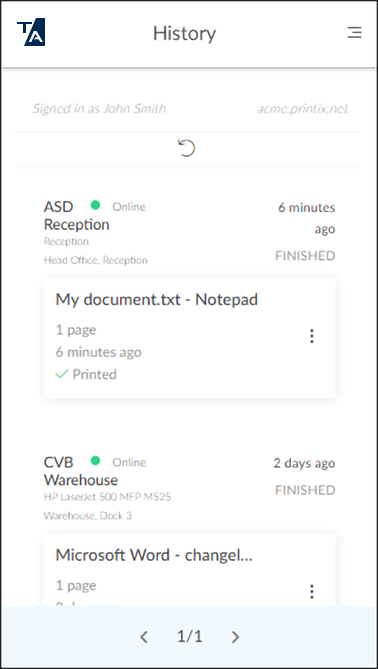378x669 pixels.
Task: Click the ASD Reception online status dot
Action: click(x=96, y=205)
